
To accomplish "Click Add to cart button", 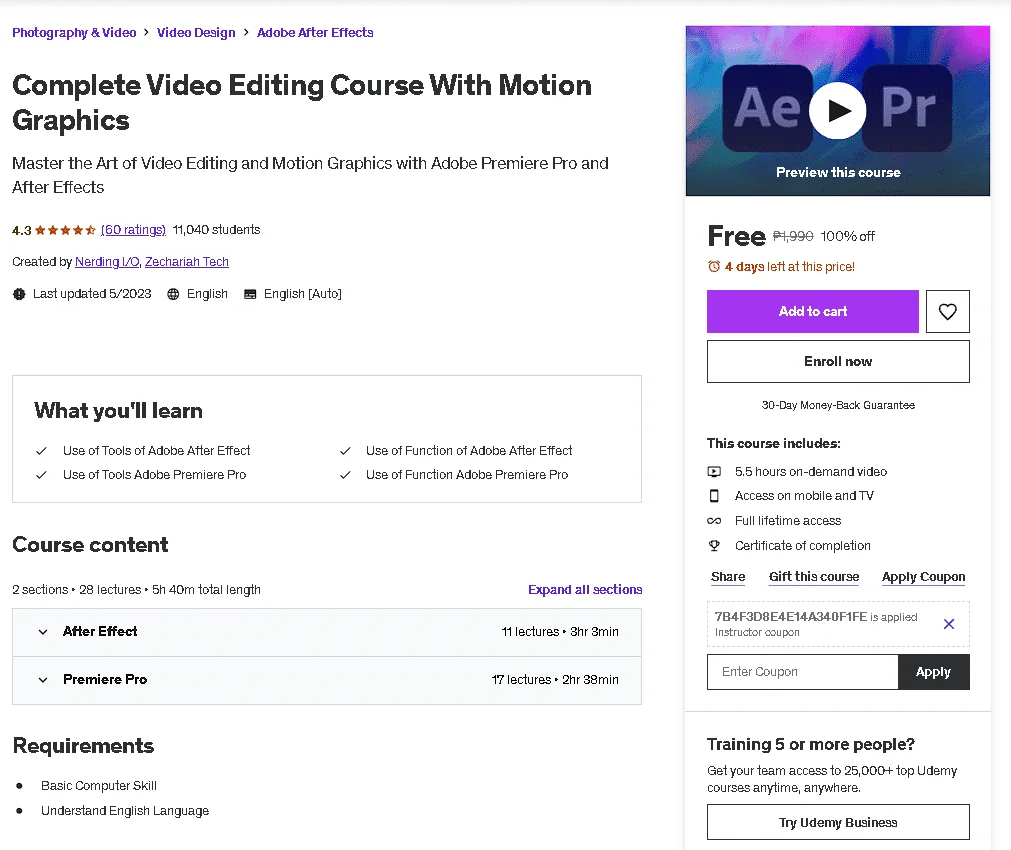I will click(812, 311).
